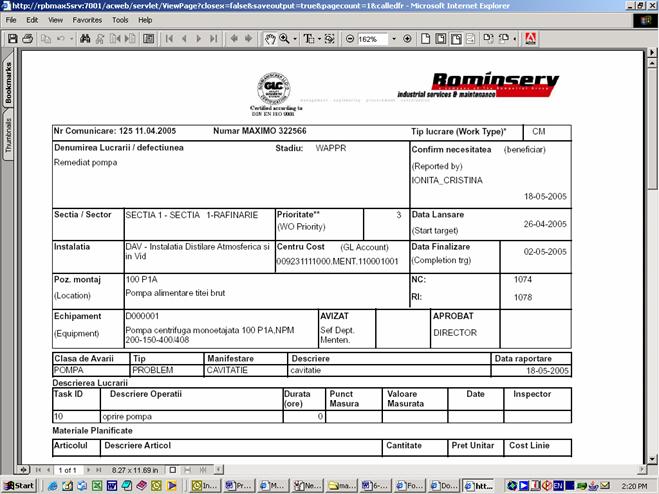Open zoom tool options dropdown arrow
Screen dimensions: 659x494
point(295,39)
